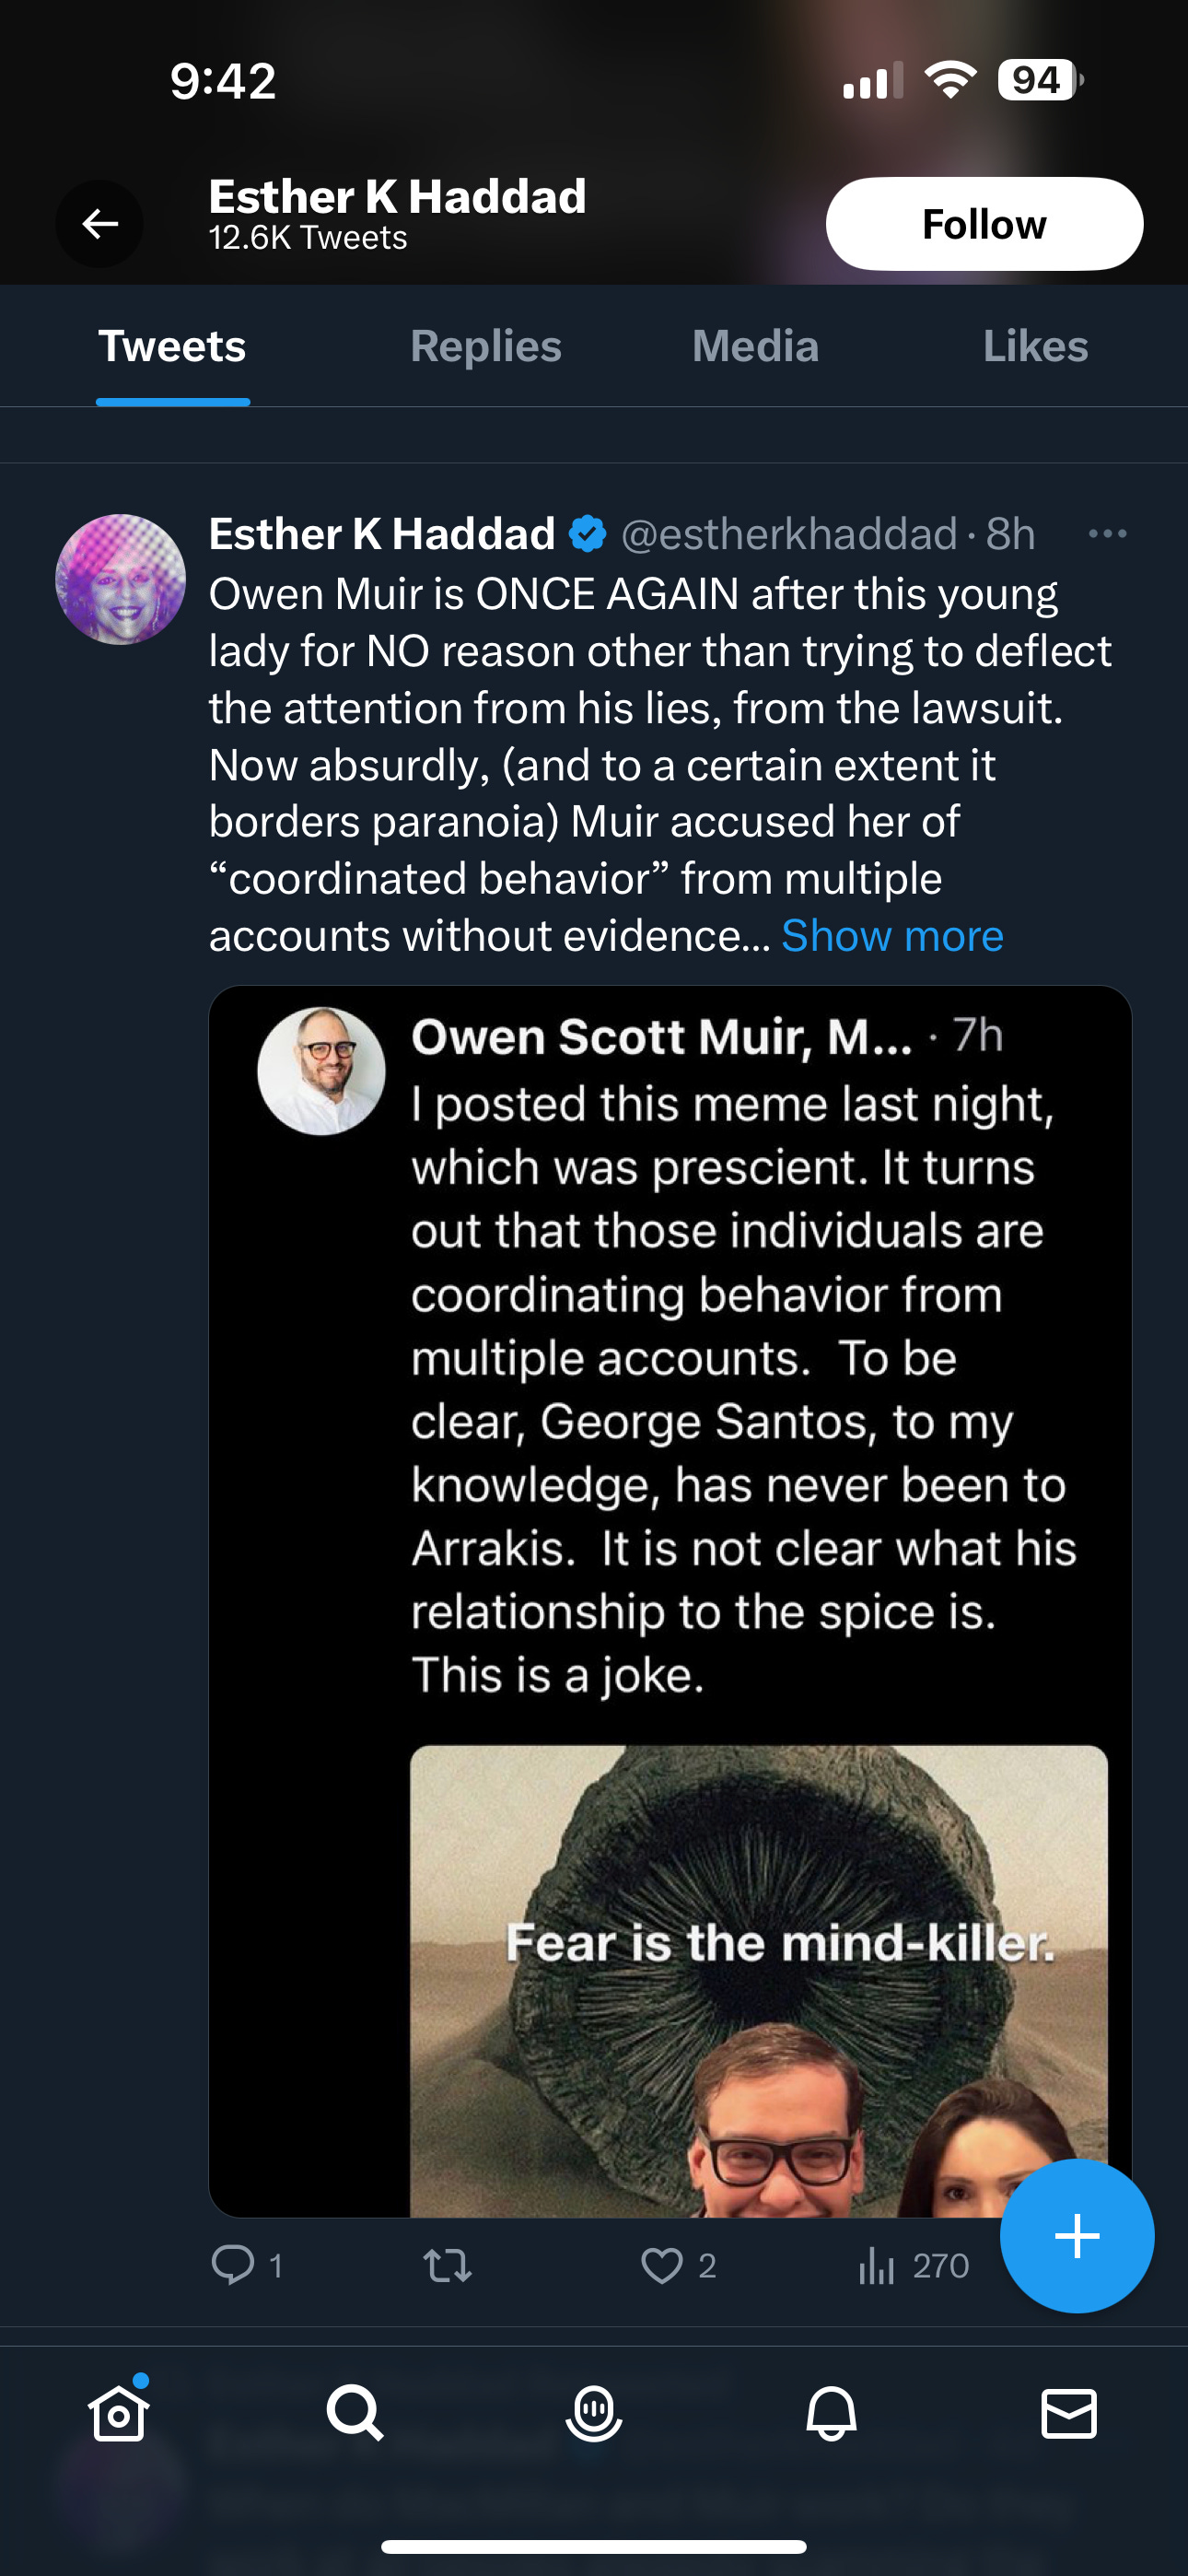Open the Search magnifier icon
1188x2576 pixels.
point(355,2414)
